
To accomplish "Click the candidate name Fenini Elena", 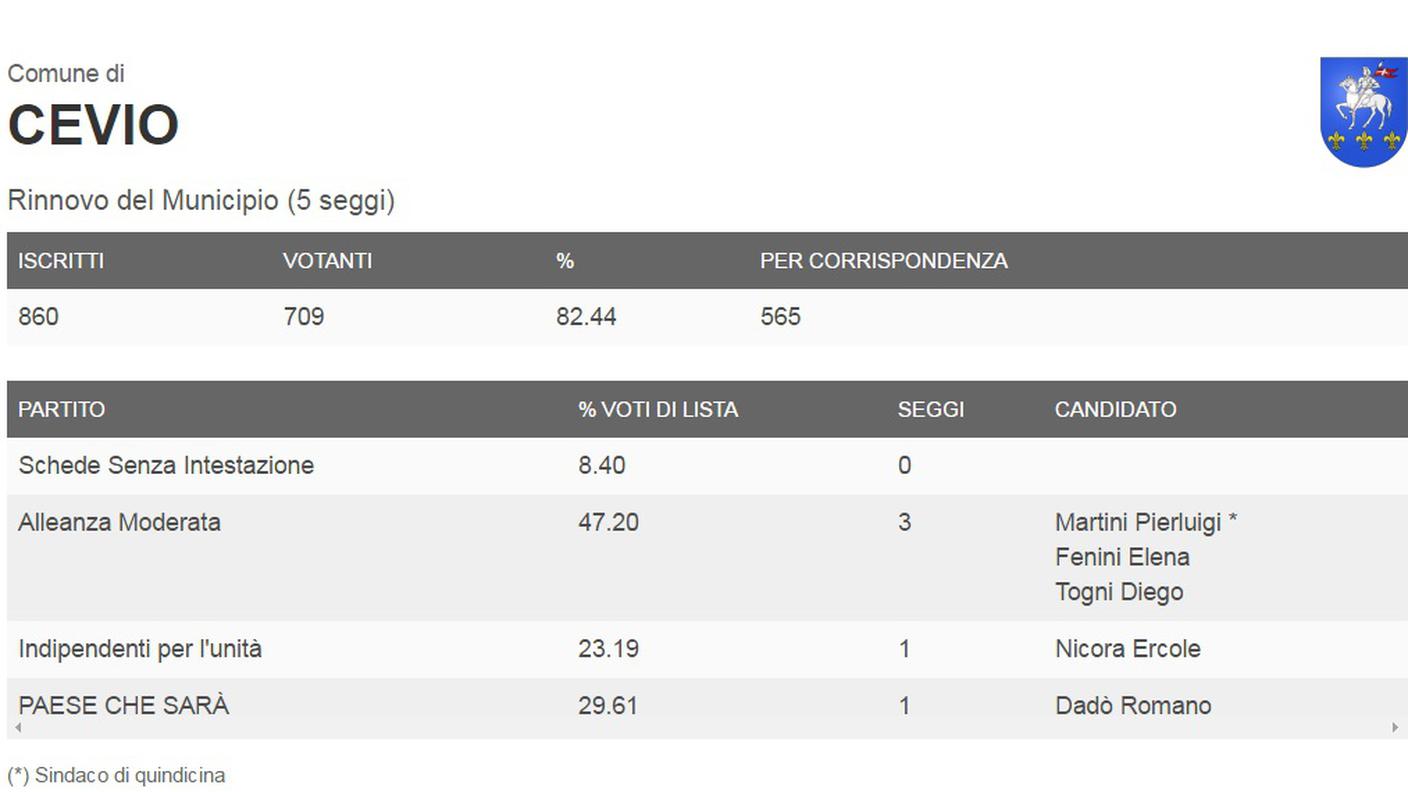I will (1122, 557).
